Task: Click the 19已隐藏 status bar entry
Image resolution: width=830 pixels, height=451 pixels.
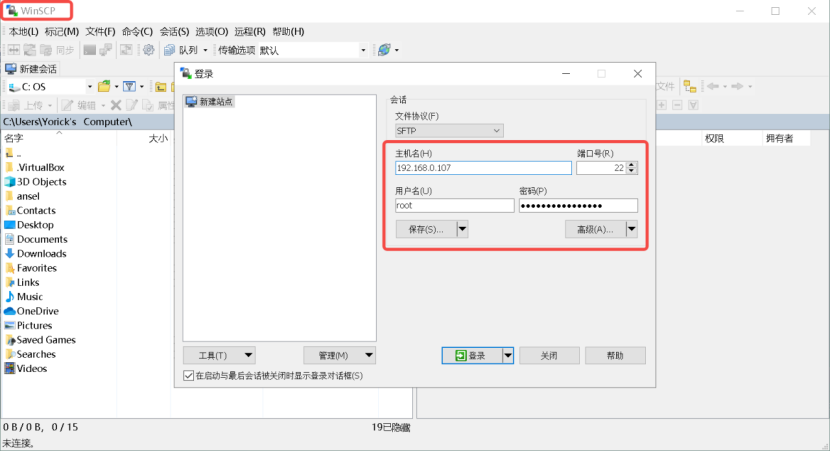Action: (x=391, y=427)
